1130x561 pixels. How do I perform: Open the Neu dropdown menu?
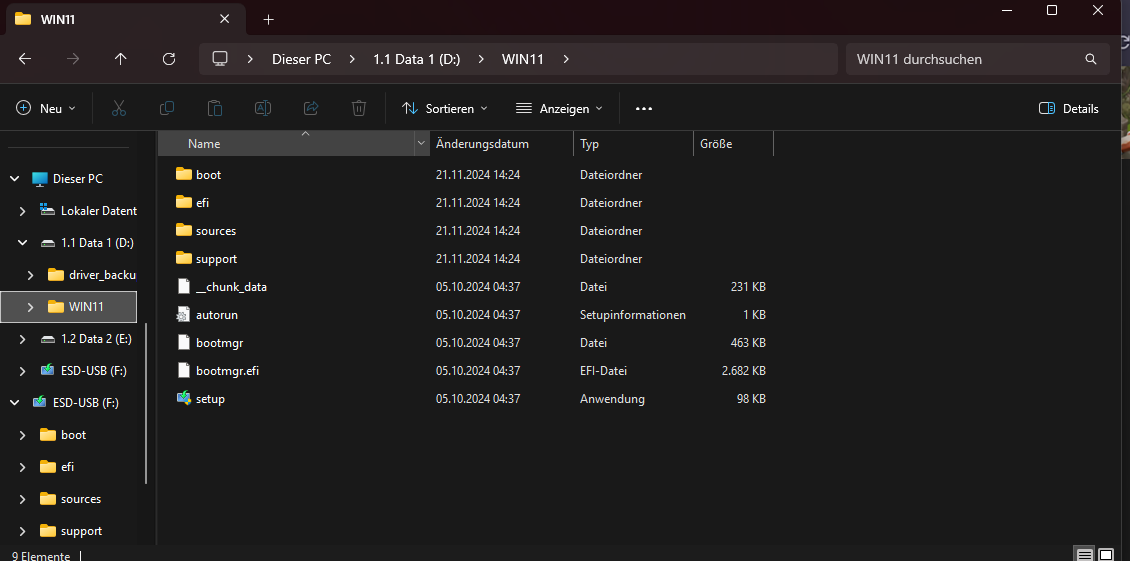(x=46, y=108)
